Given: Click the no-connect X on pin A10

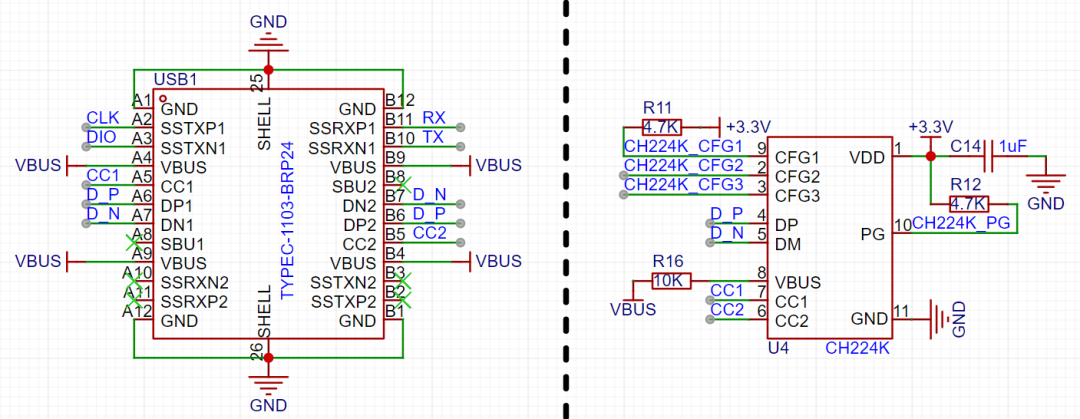Looking at the screenshot, I should click(x=134, y=281).
